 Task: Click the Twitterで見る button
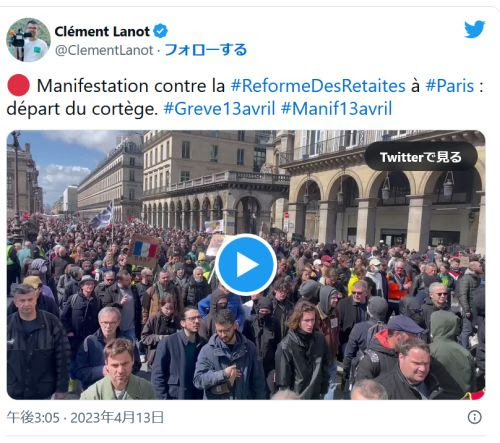click(421, 157)
